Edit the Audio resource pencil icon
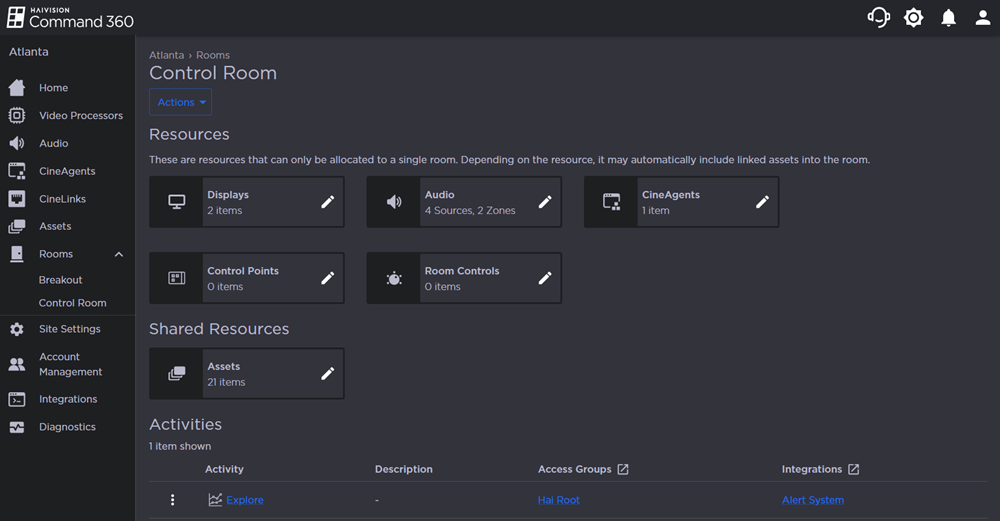The width and height of the screenshot is (1000, 521). coord(545,202)
